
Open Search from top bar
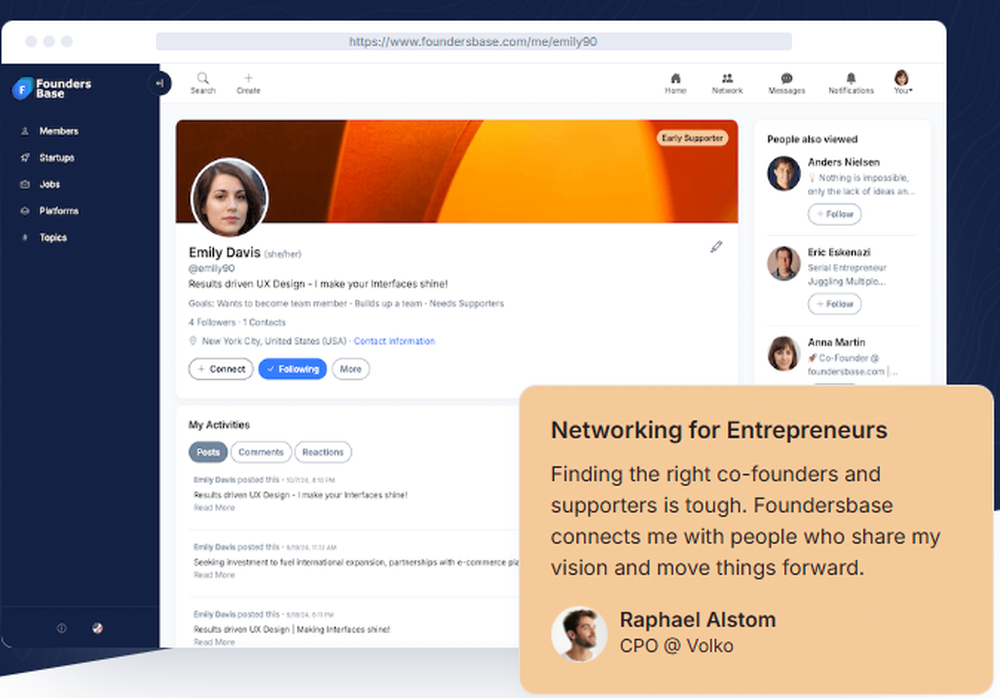(x=203, y=83)
